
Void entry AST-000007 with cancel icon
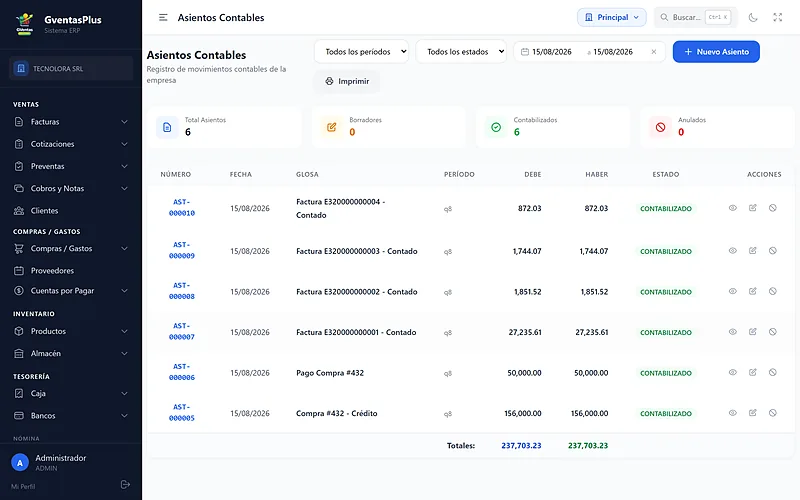coord(773,332)
